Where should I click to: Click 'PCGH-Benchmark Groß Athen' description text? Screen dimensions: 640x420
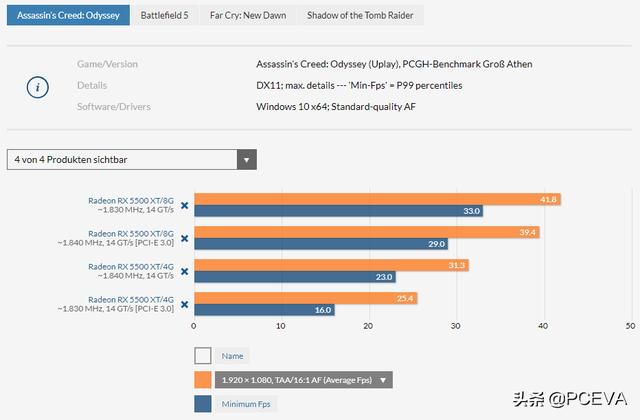[467, 64]
